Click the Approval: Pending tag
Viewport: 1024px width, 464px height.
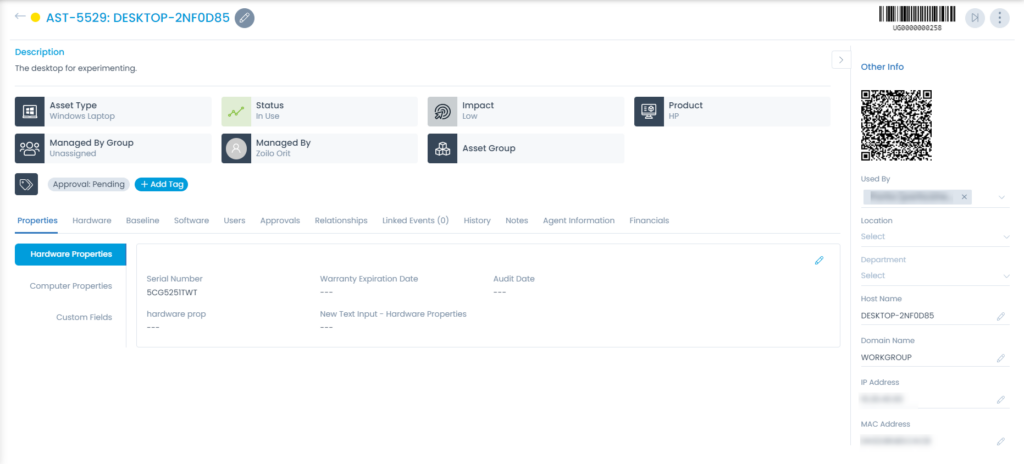89,184
